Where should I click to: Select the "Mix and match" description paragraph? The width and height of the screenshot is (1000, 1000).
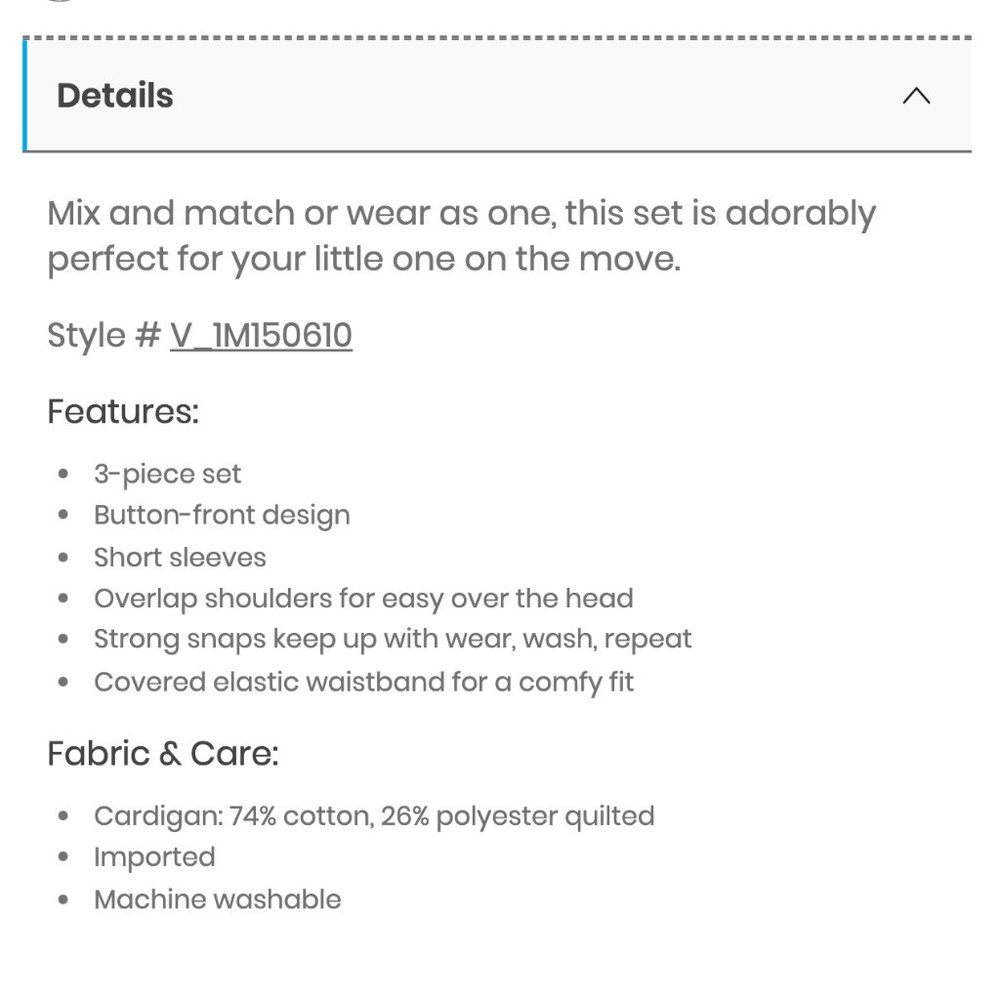(x=461, y=235)
